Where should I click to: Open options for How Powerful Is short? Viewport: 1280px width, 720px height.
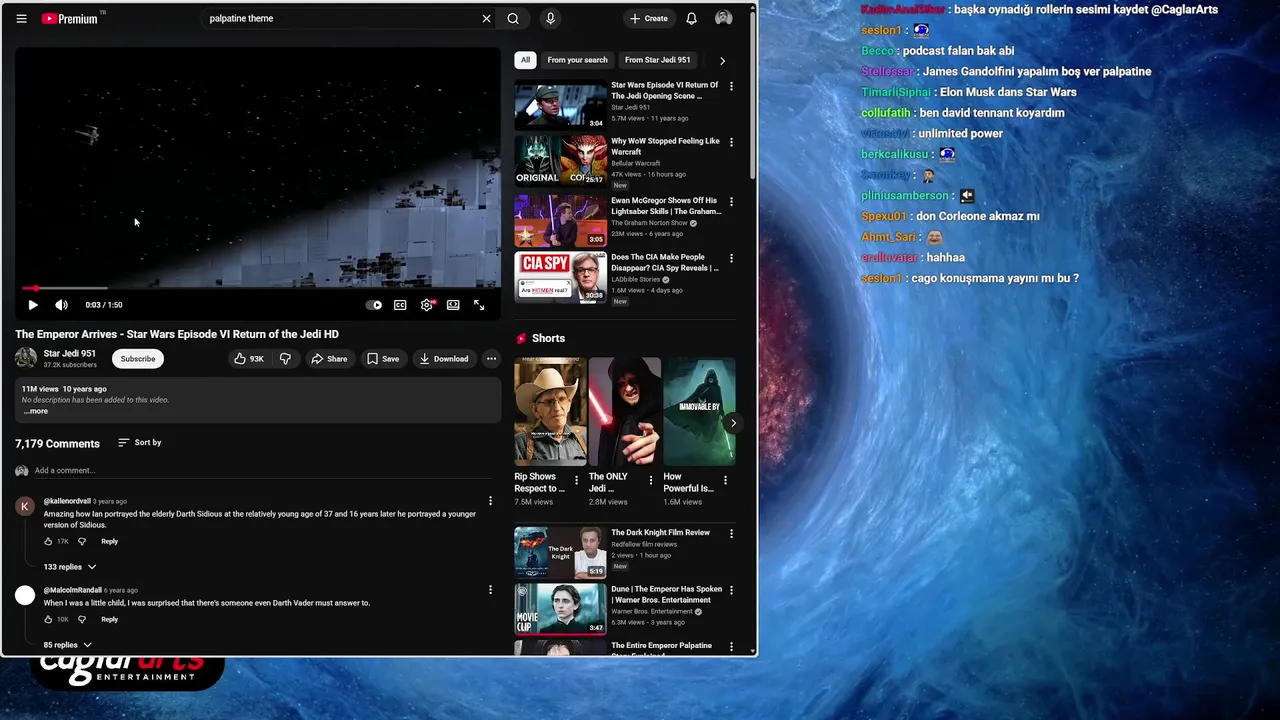725,481
